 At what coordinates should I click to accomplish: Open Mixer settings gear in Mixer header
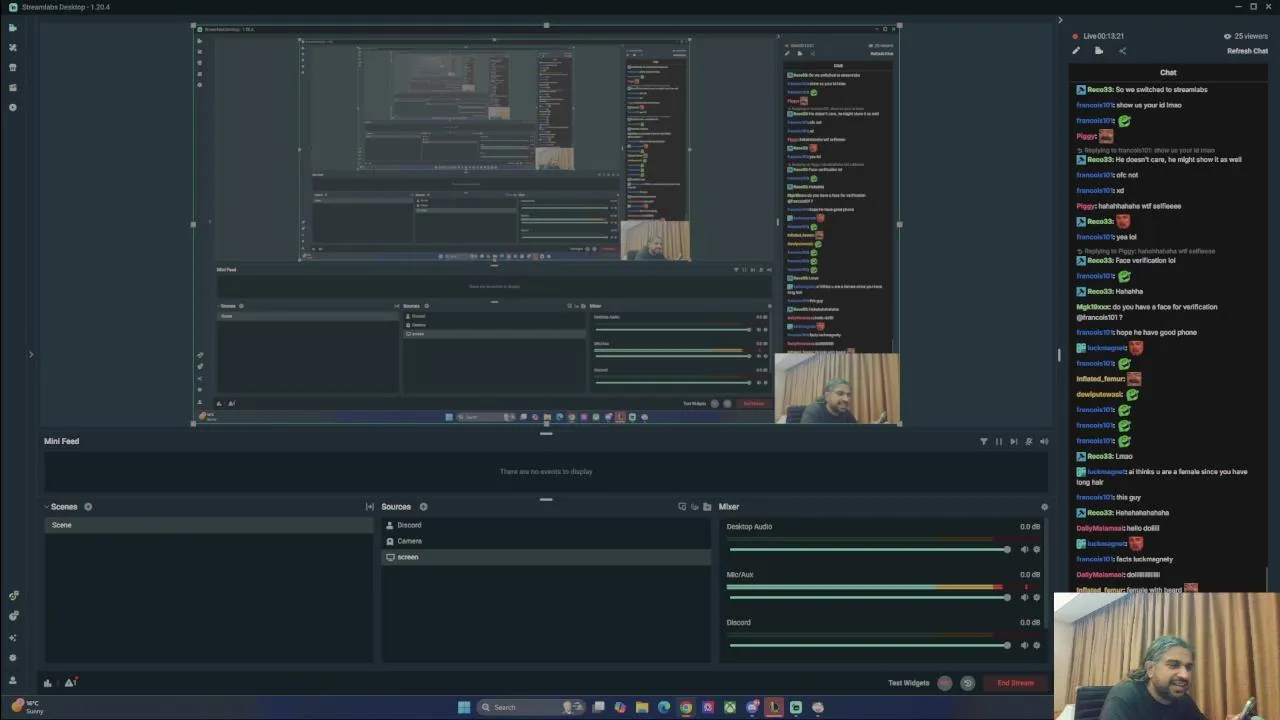[x=1044, y=507]
